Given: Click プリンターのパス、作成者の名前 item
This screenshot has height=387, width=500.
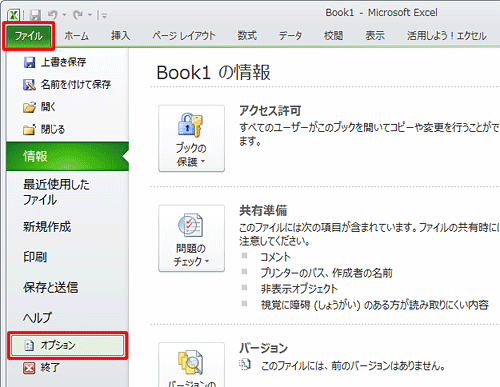Looking at the screenshot, I should pyautogui.click(x=326, y=273).
